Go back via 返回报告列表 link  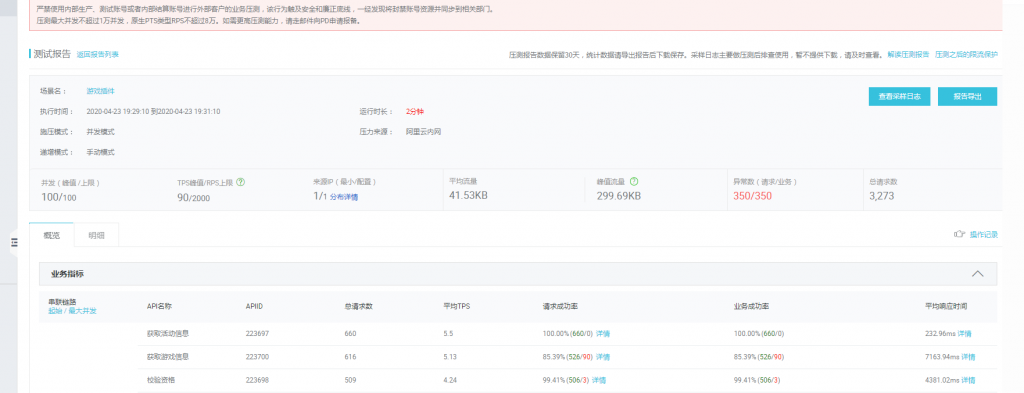pyautogui.click(x=97, y=55)
